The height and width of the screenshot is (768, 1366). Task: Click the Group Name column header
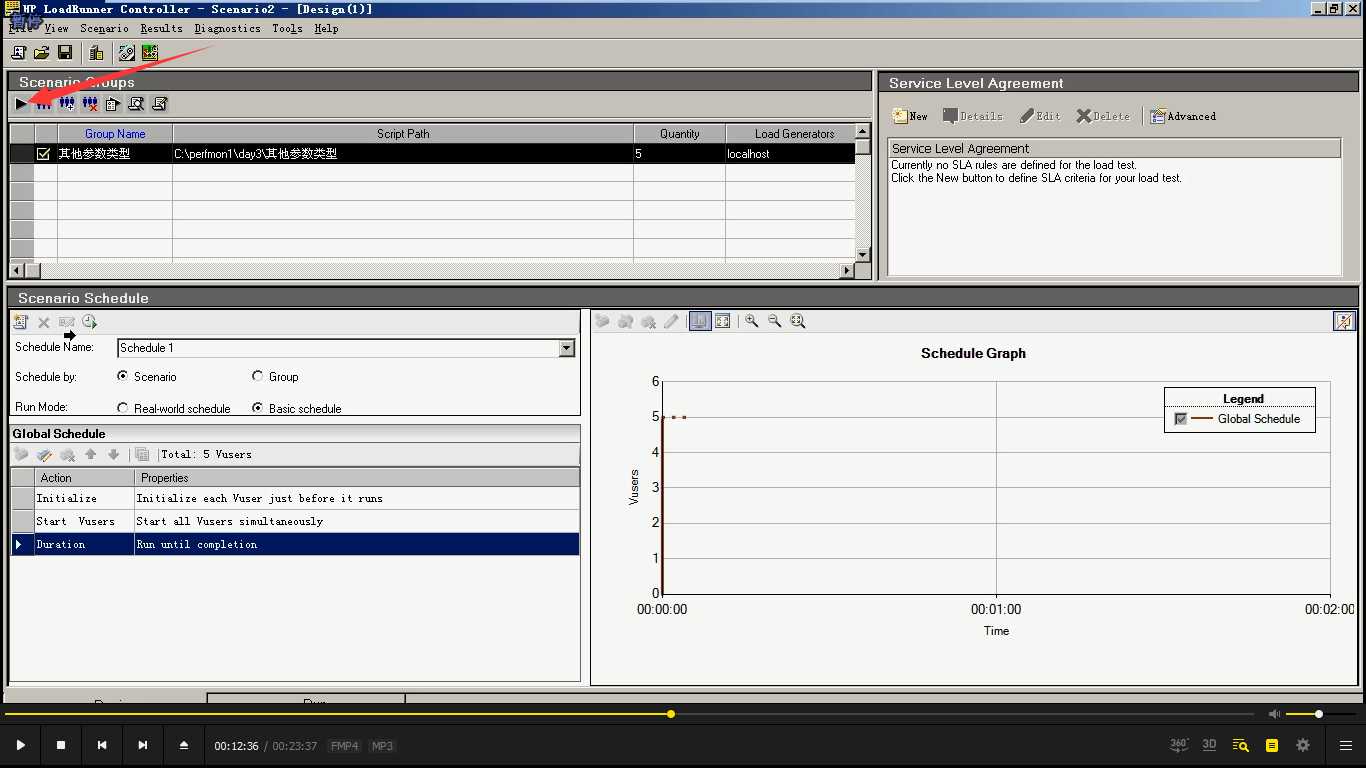(x=115, y=133)
